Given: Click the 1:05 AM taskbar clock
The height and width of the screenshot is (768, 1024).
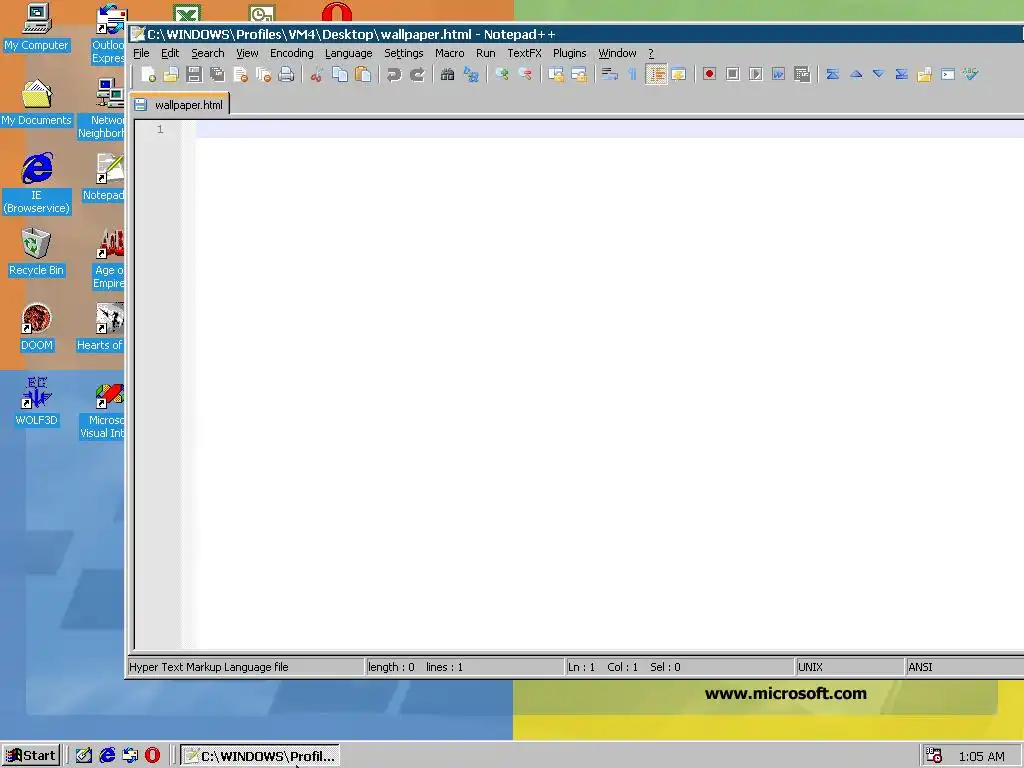Looking at the screenshot, I should [981, 756].
